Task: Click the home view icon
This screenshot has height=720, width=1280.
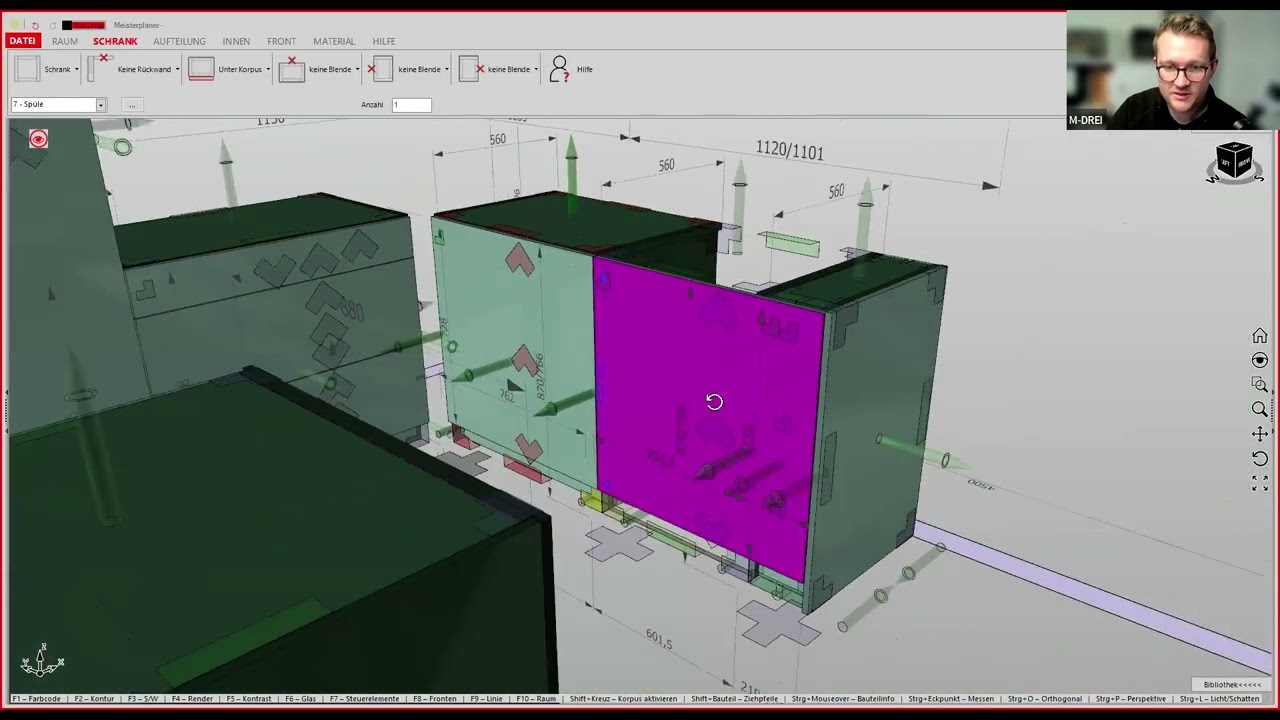Action: pos(1260,336)
